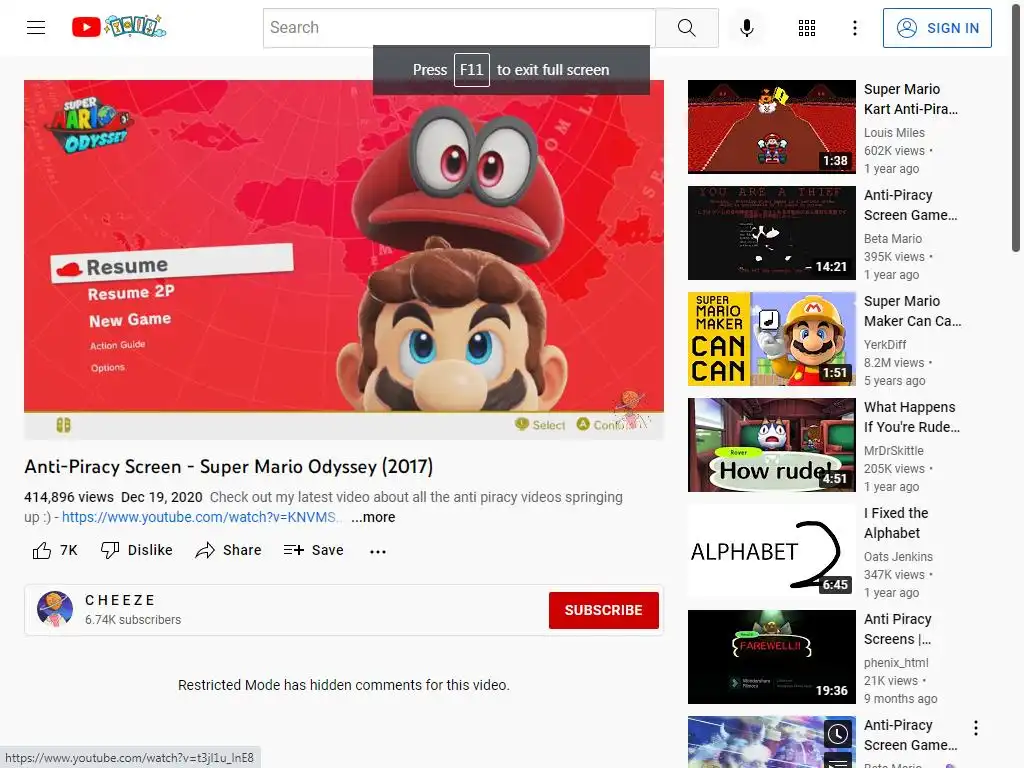
Task: Open settings three-dot menu in header
Action: [854, 27]
